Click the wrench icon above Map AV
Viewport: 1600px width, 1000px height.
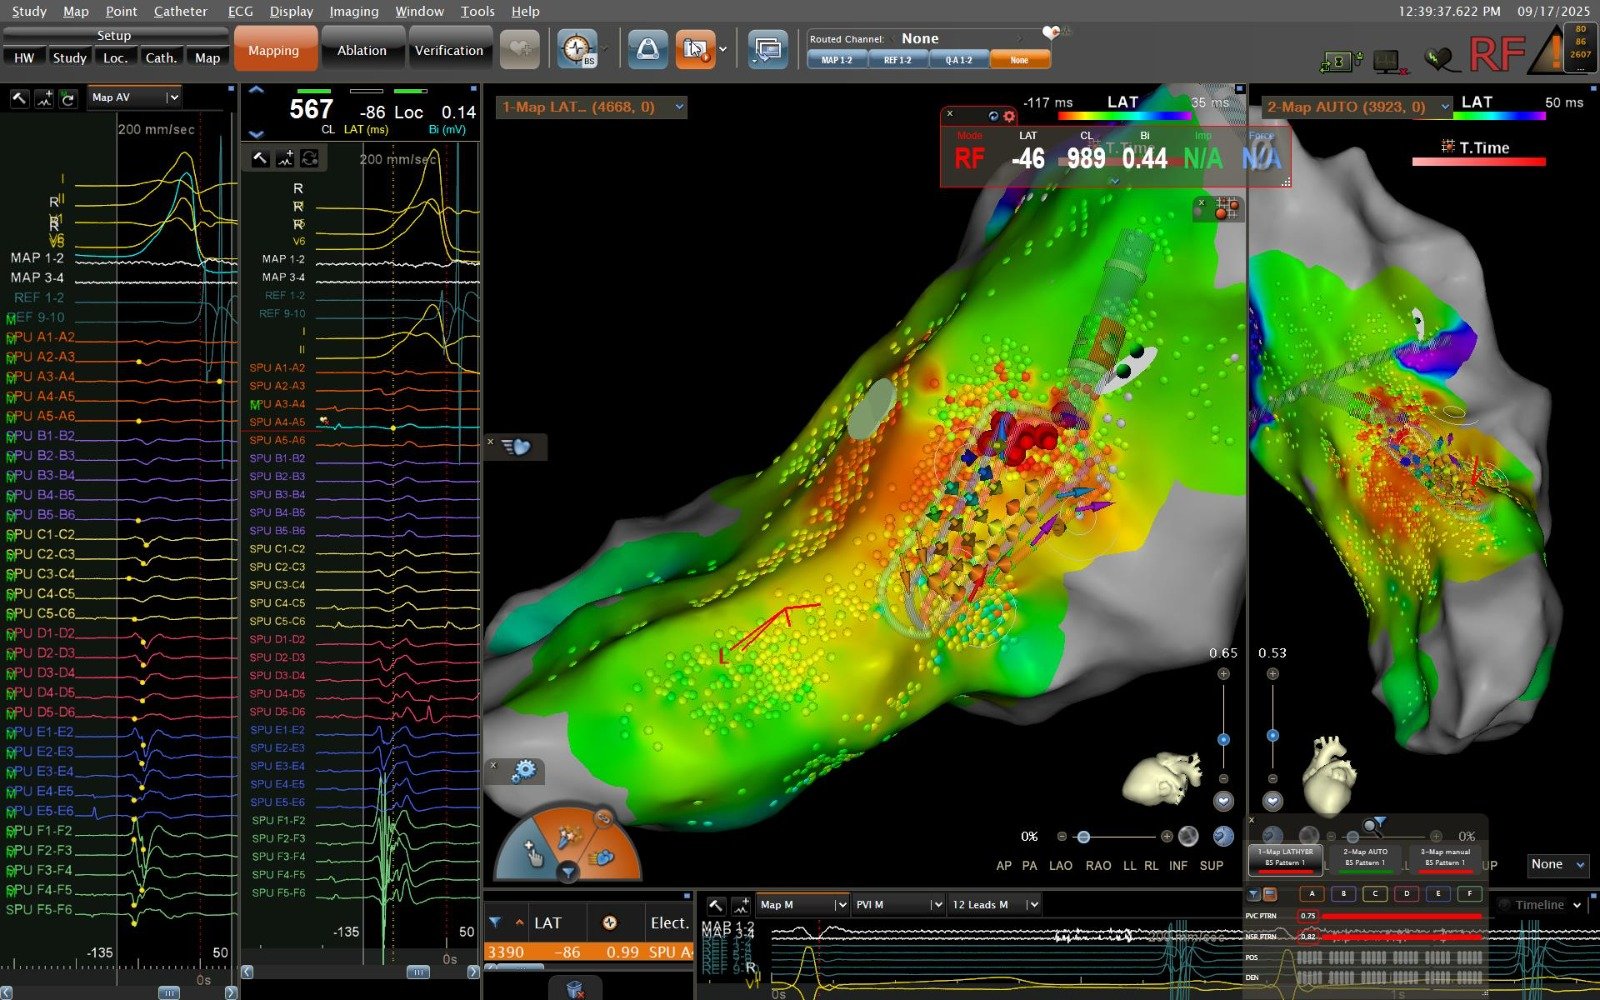click(x=19, y=98)
